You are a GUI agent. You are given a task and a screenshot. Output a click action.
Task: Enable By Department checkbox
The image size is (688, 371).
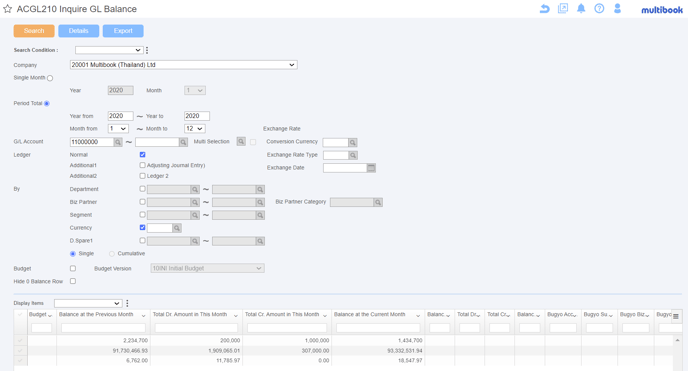point(142,189)
